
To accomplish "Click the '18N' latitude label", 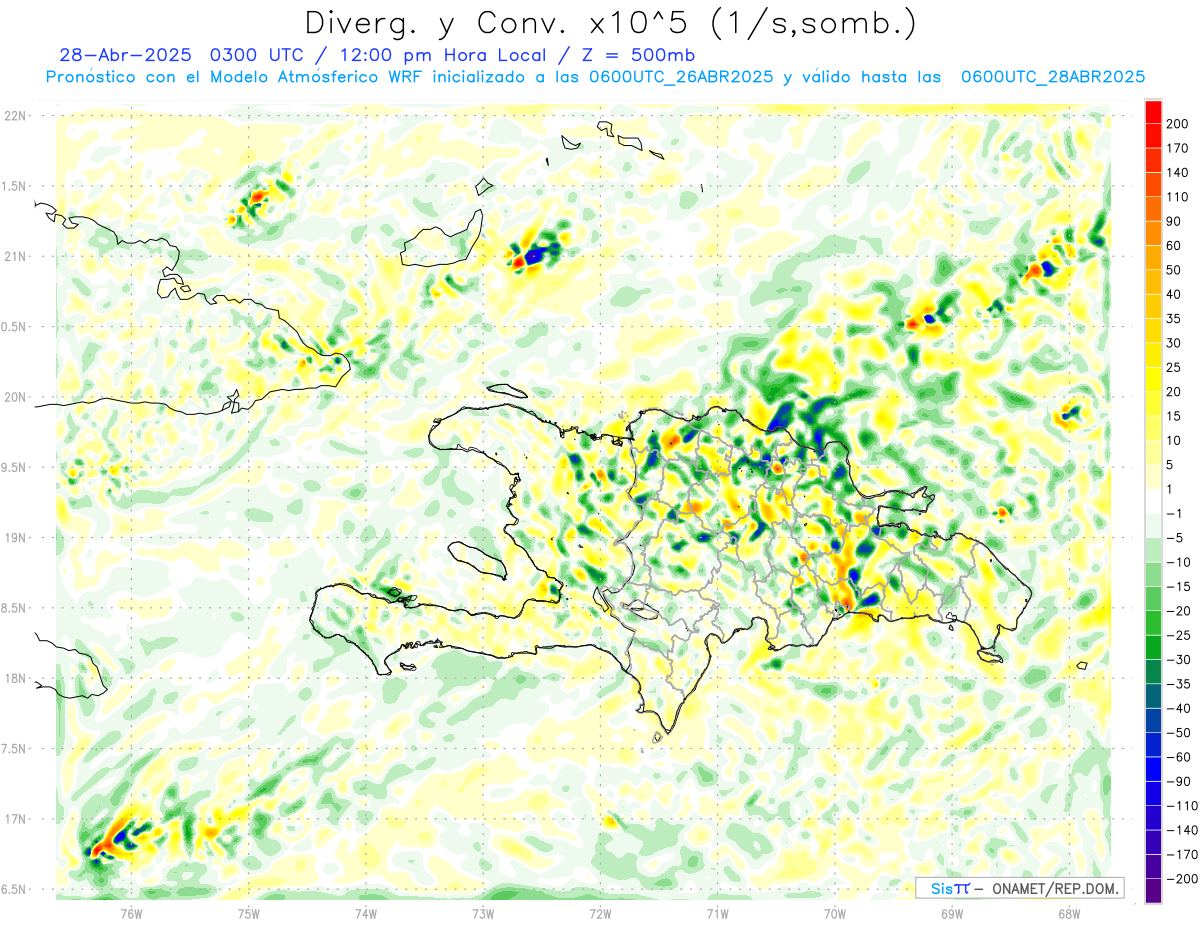I will 15,678.
